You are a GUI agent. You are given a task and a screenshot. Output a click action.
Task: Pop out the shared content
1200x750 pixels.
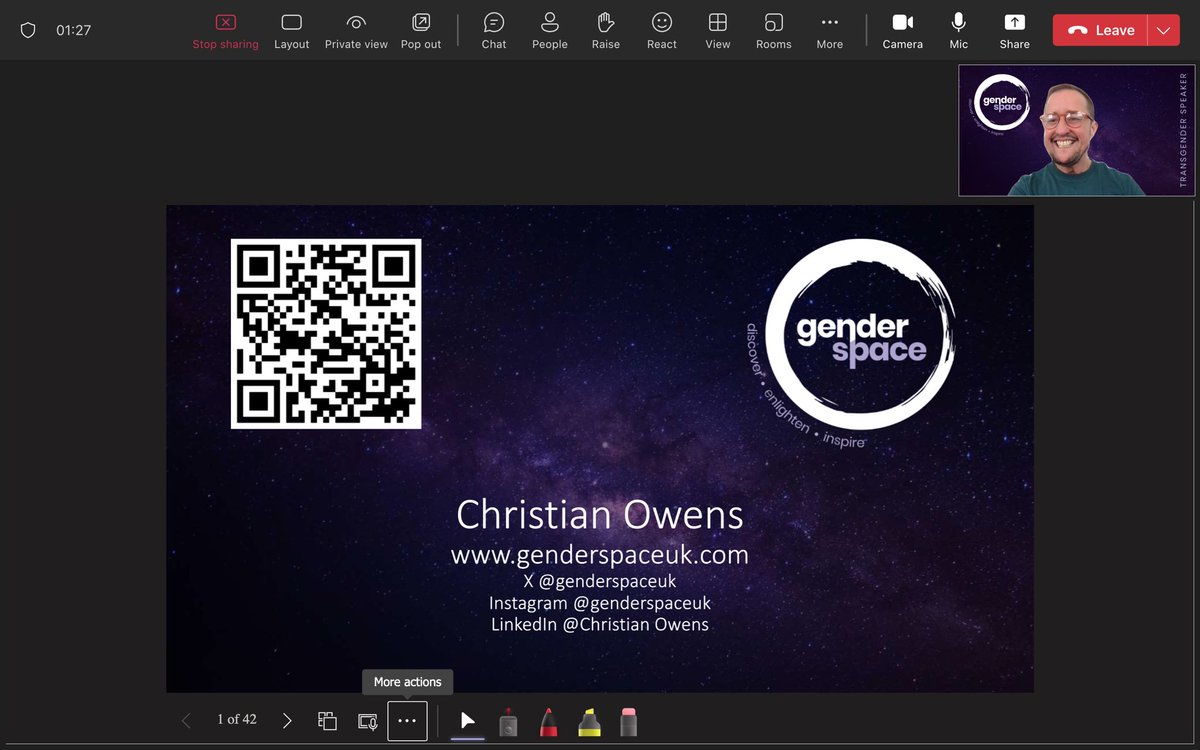[421, 31]
